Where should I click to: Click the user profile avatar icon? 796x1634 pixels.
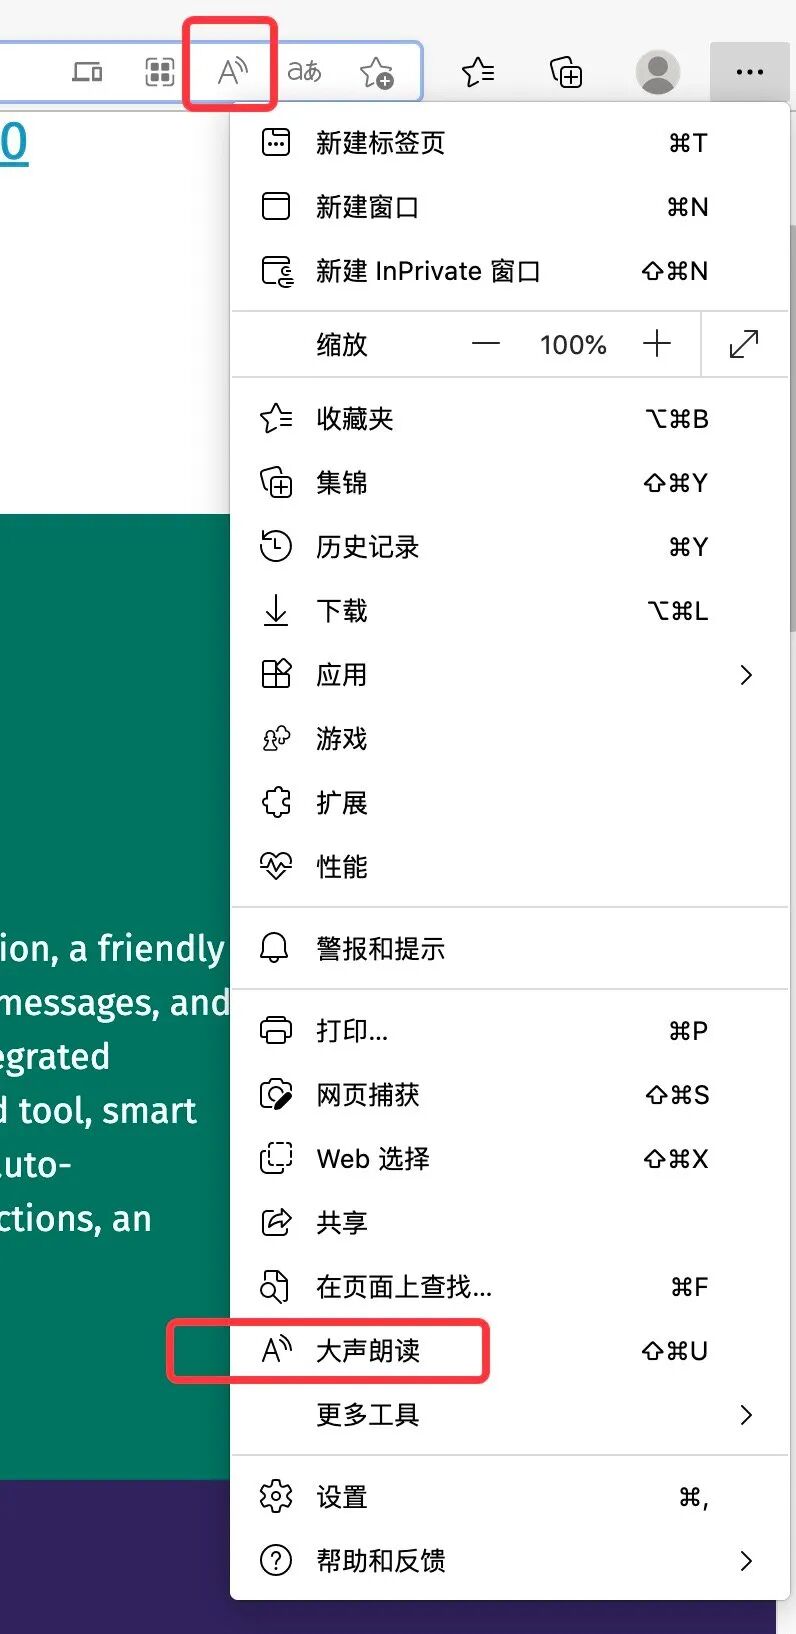coord(657,72)
